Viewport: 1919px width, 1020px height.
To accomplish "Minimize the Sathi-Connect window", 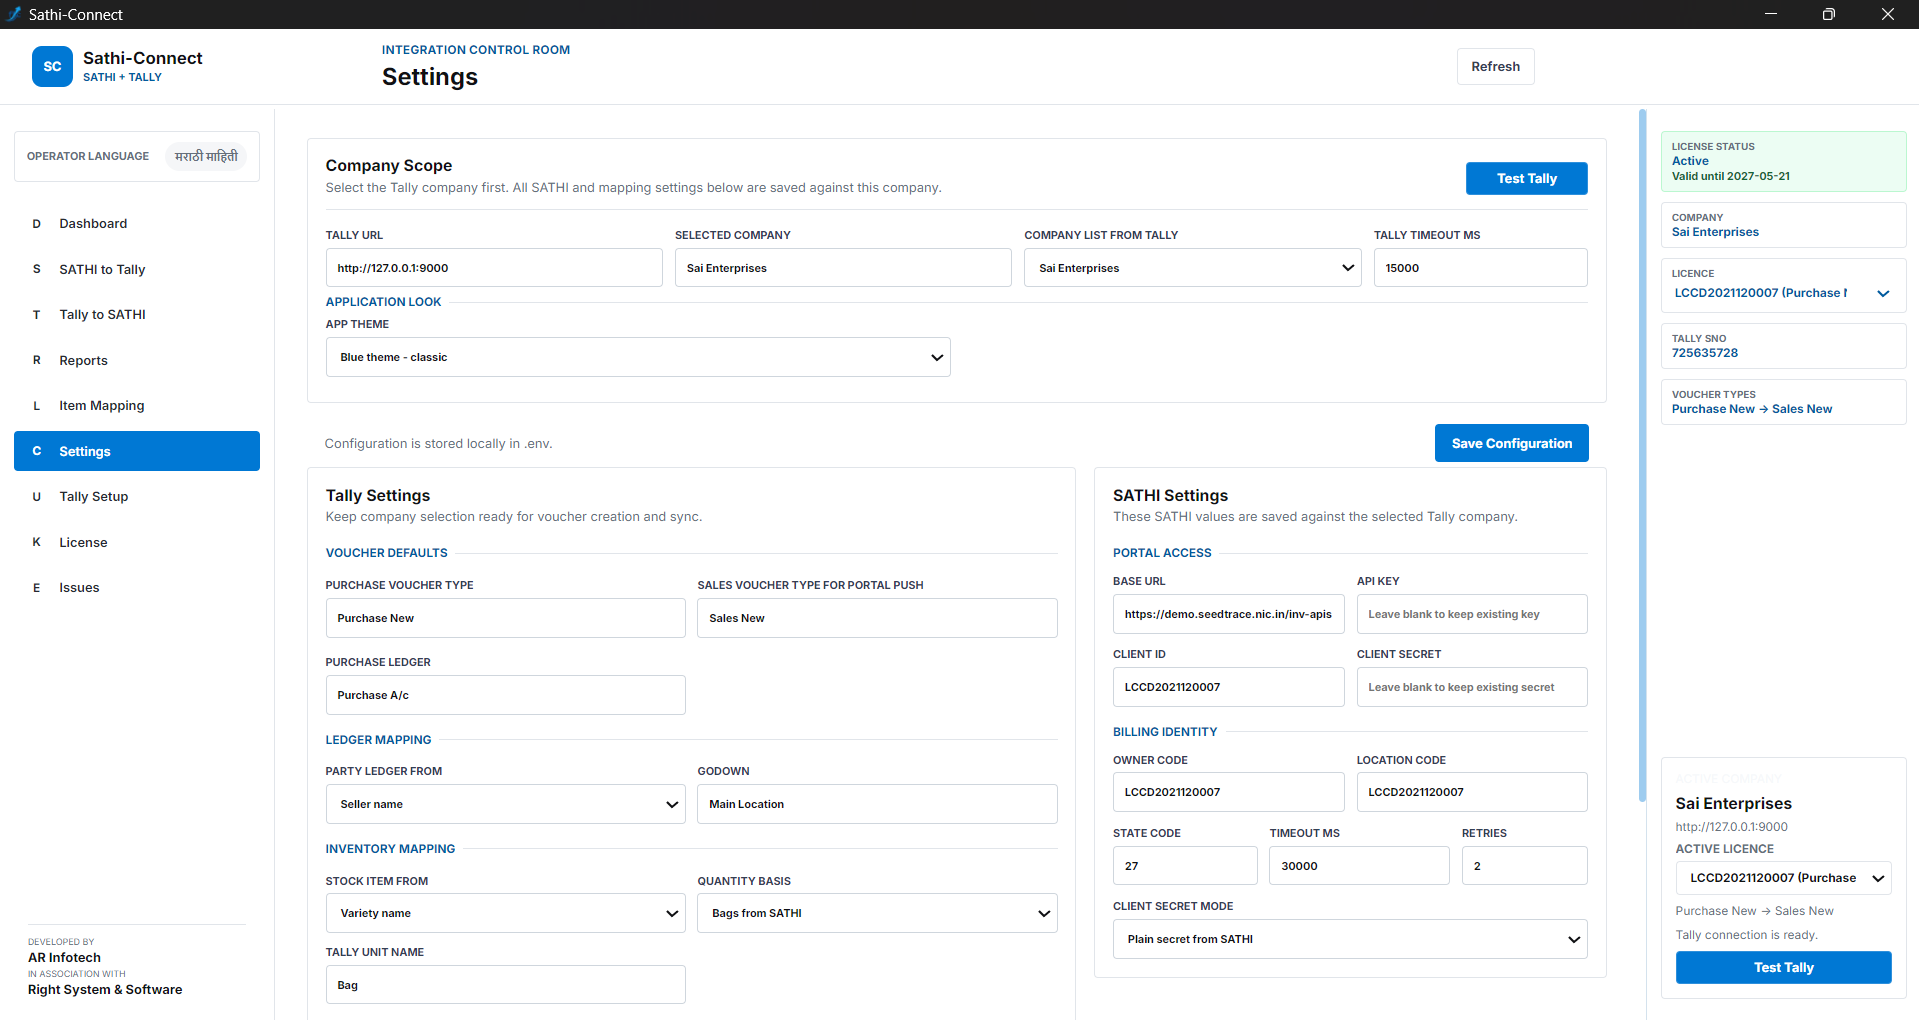I will click(x=1770, y=14).
